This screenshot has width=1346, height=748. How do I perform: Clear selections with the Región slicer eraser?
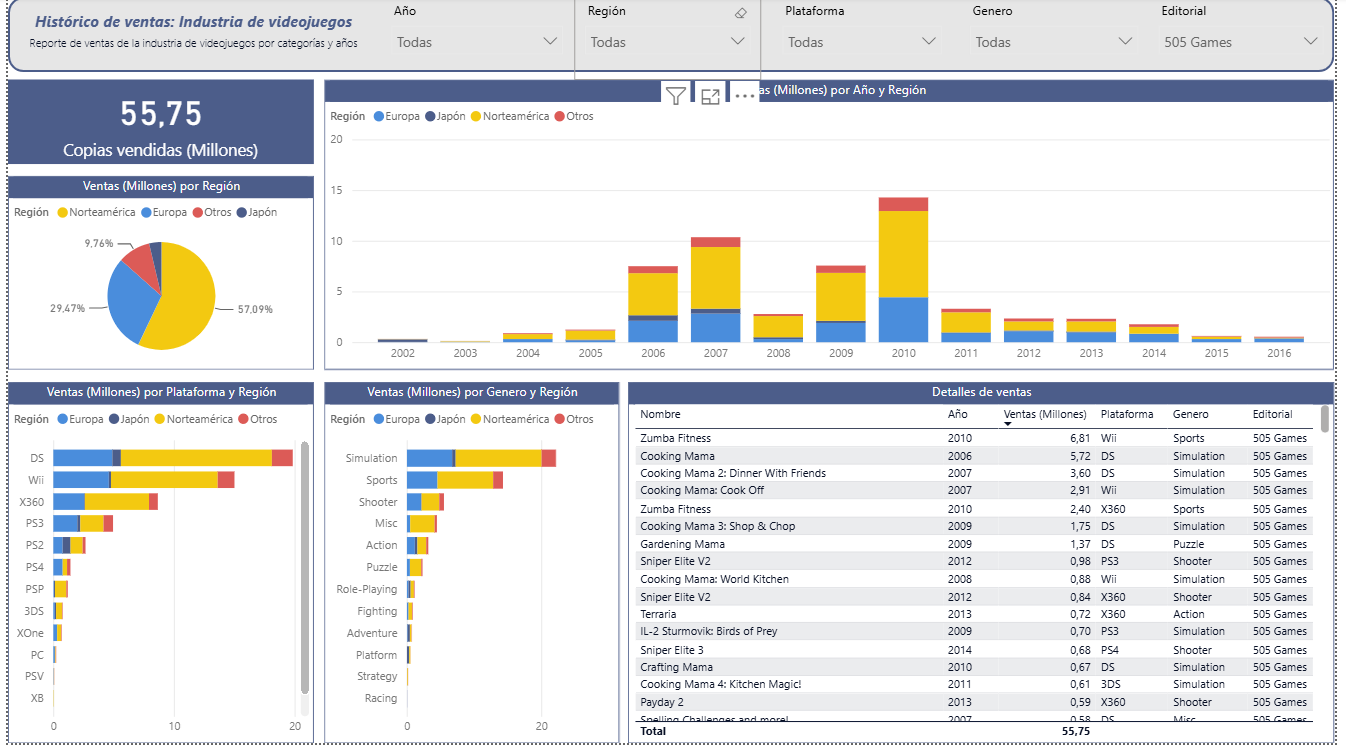[x=741, y=13]
